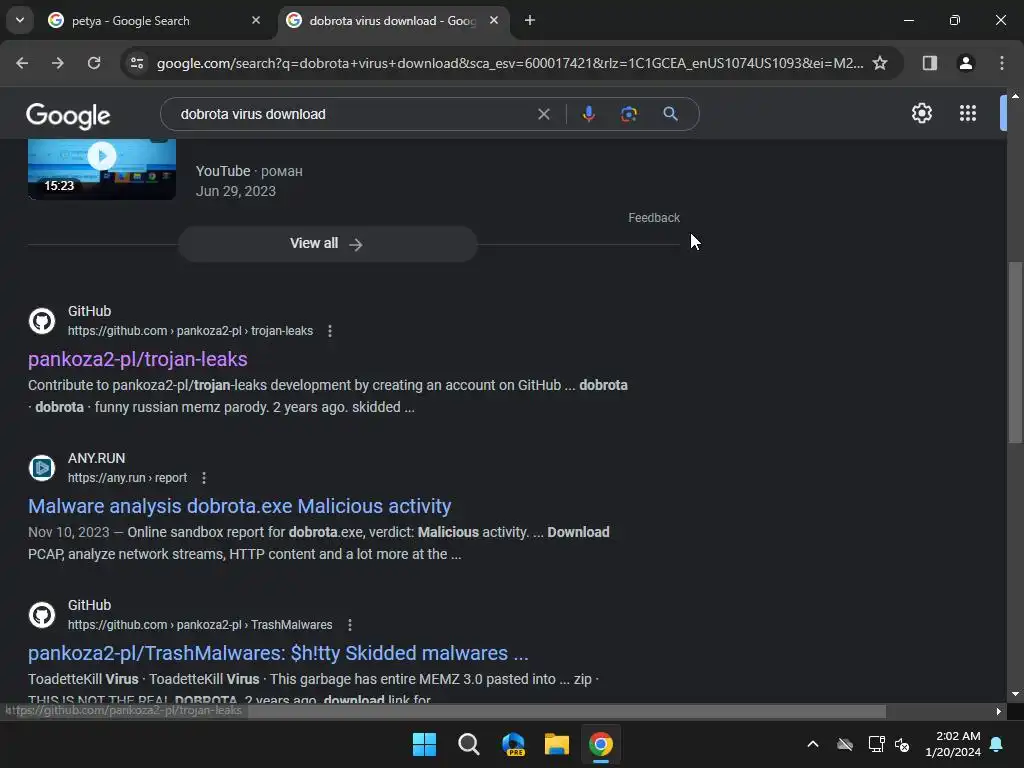This screenshot has height=768, width=1024.
Task: Open pankoza2-pl/TrashMalwares result link
Action: tap(278, 653)
